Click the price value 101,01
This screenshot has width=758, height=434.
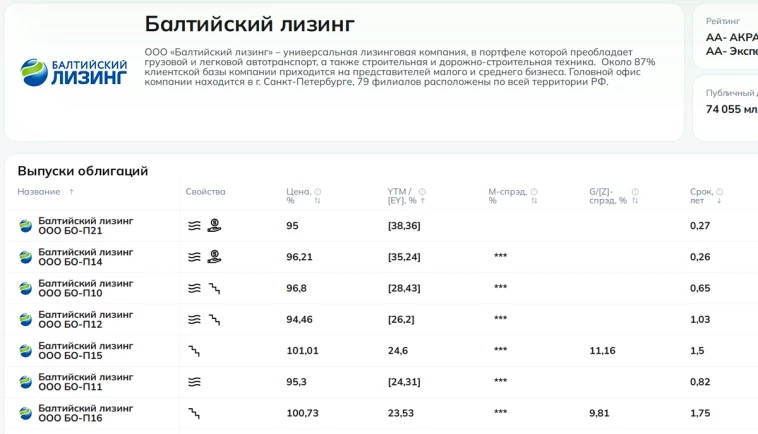coord(303,351)
